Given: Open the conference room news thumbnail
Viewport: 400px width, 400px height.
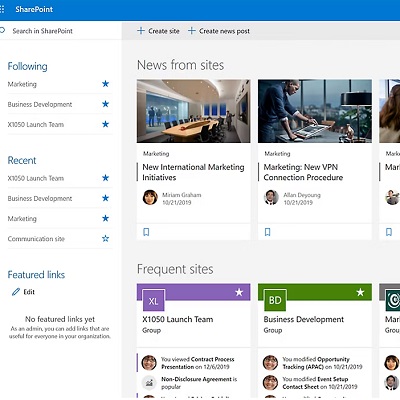Looking at the screenshot, I should tap(193, 111).
